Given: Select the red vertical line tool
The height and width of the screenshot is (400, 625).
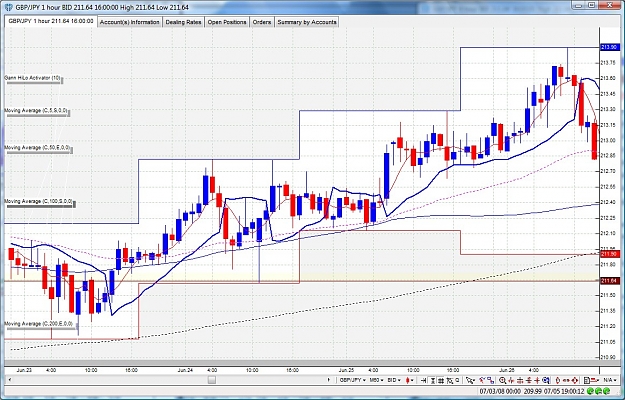Looking at the screenshot, I should [x=511, y=380].
